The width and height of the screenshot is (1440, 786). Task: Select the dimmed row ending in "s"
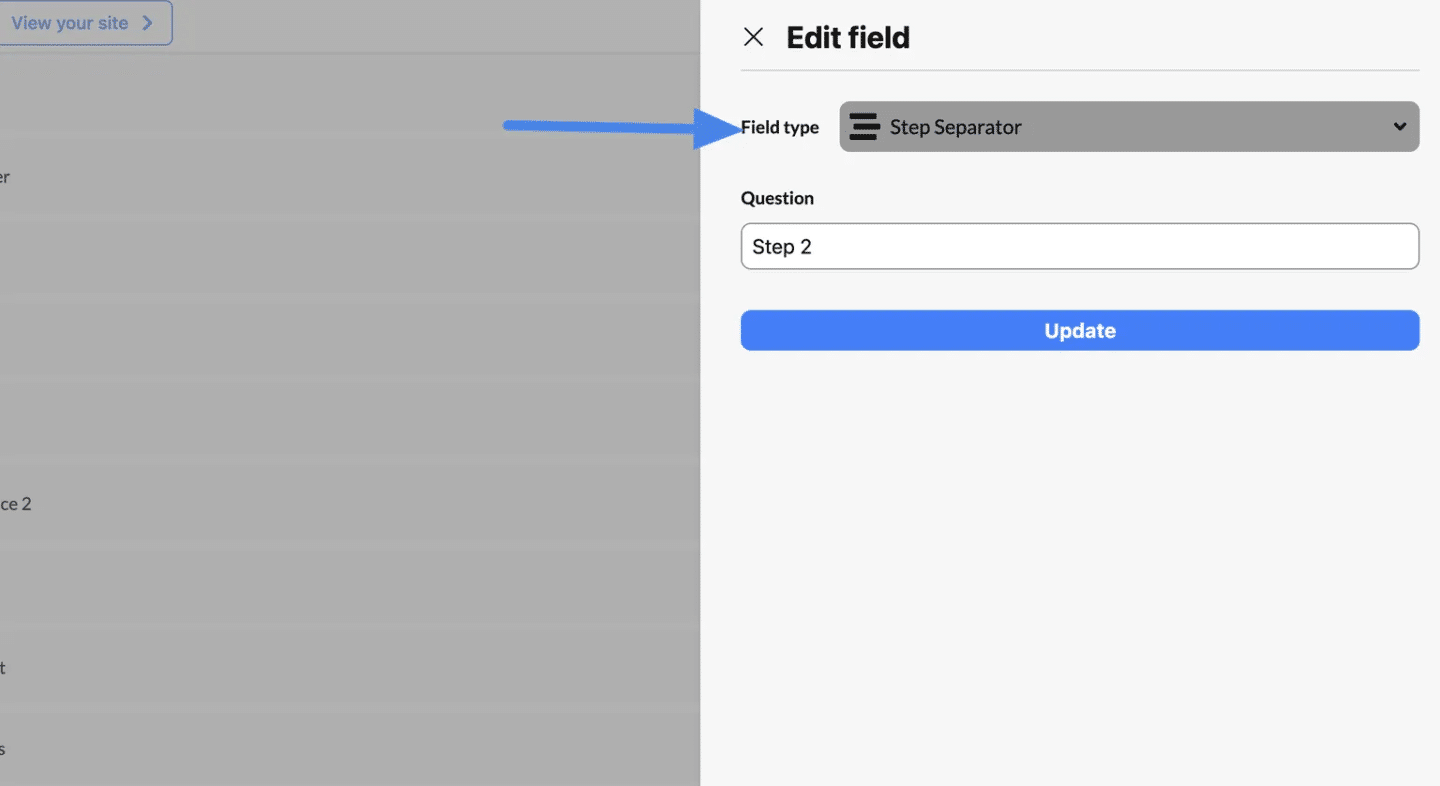[350, 749]
